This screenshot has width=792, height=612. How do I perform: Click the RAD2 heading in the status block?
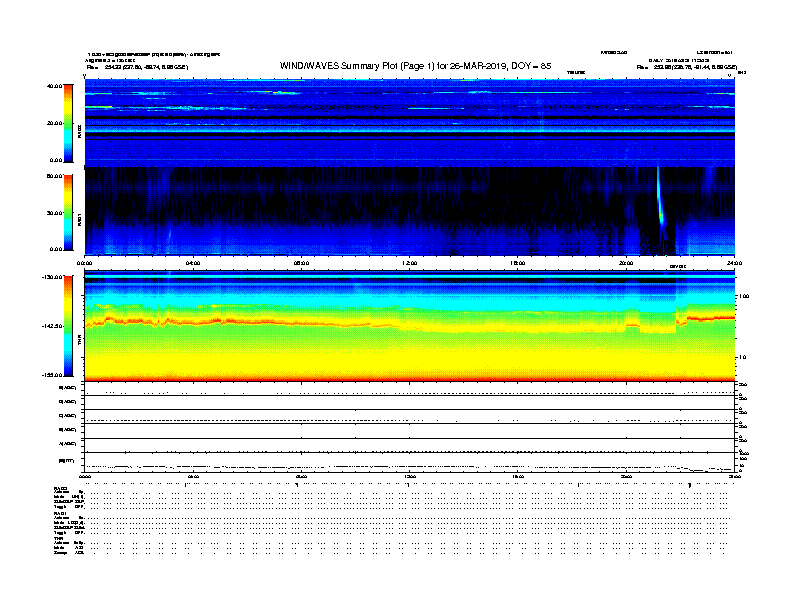click(61, 488)
